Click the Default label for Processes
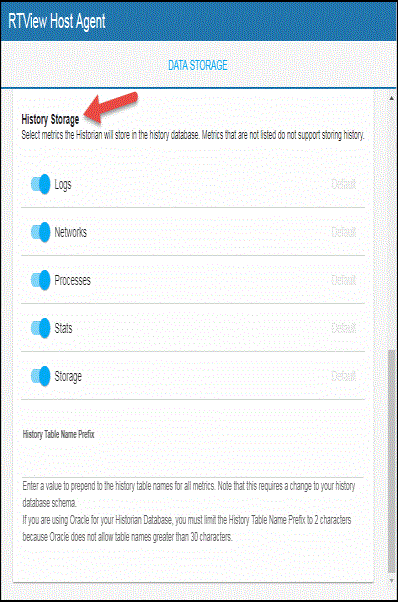 point(344,280)
